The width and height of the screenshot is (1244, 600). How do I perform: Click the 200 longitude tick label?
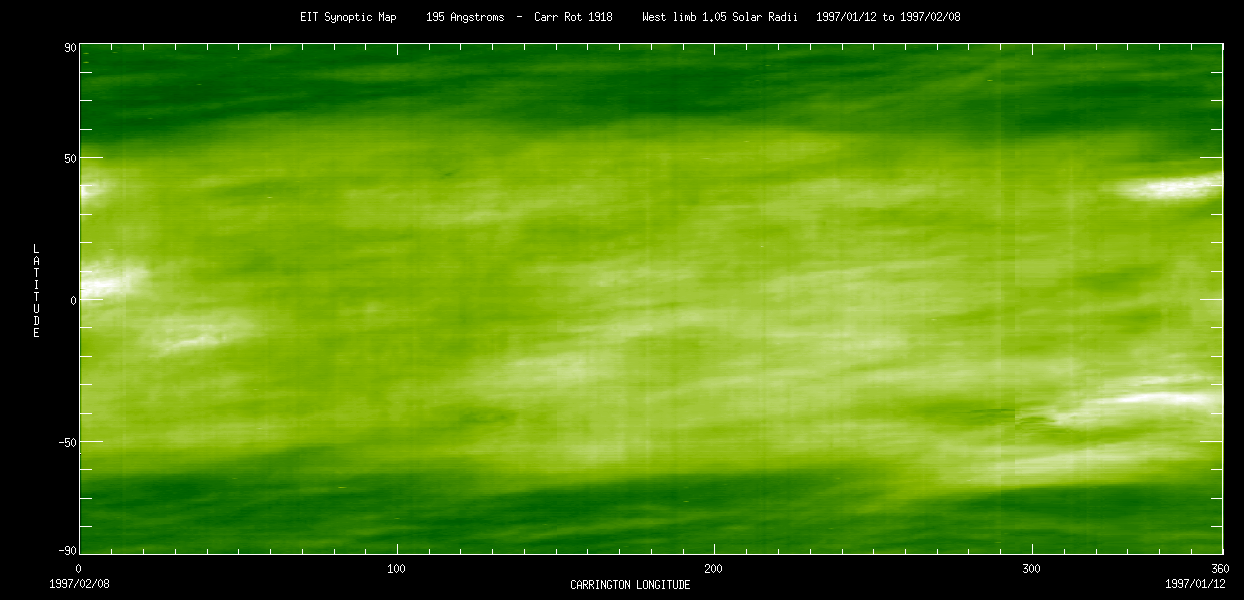click(x=714, y=568)
